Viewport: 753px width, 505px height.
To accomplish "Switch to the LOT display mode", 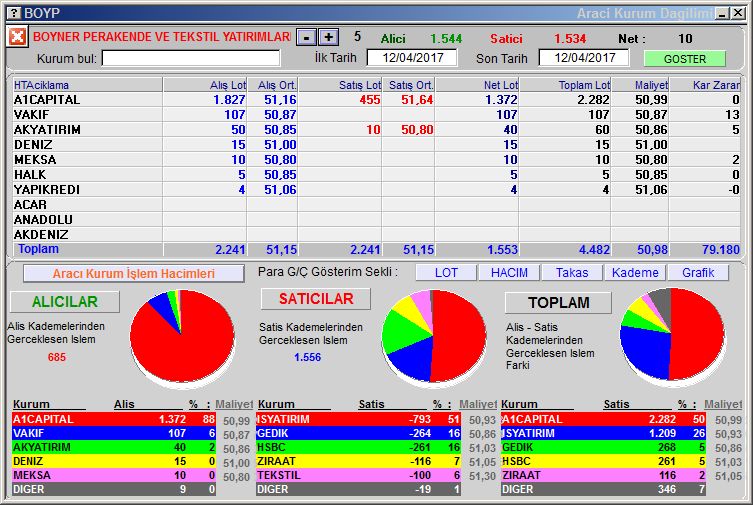I will click(x=446, y=273).
